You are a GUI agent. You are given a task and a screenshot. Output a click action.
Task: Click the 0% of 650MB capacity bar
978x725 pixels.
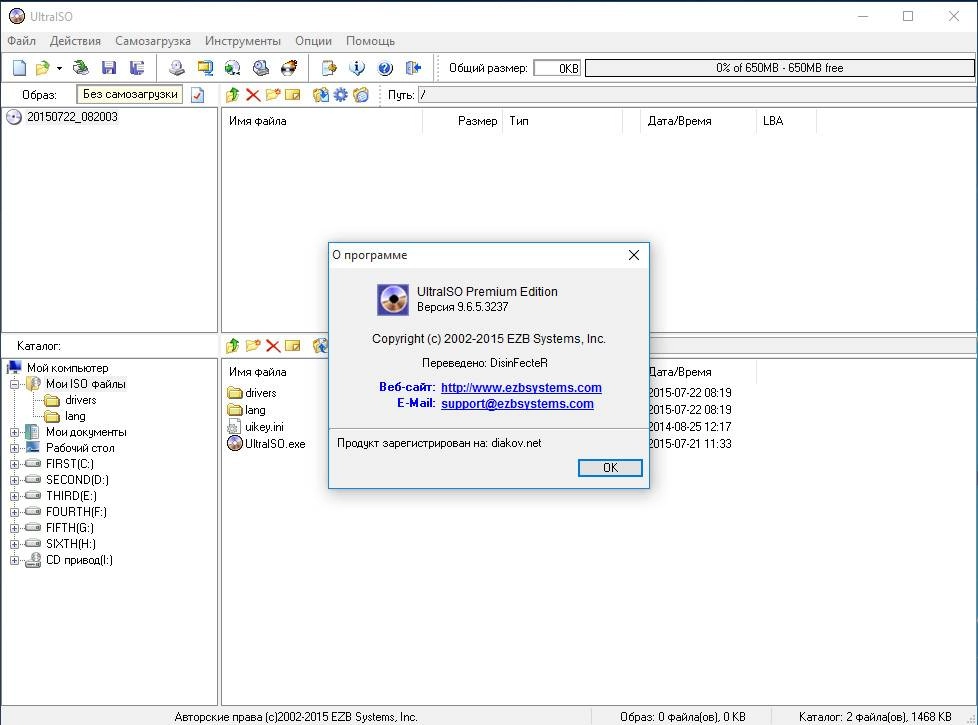pos(780,68)
